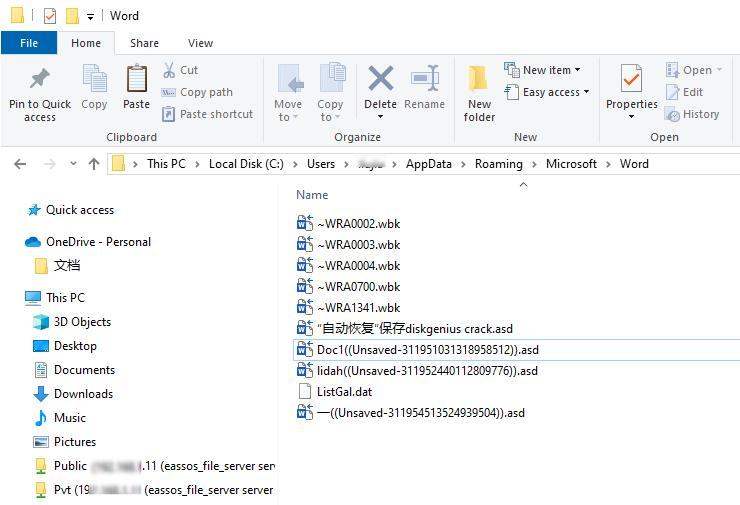Switch to the View tab
The image size is (740, 505).
(x=201, y=43)
